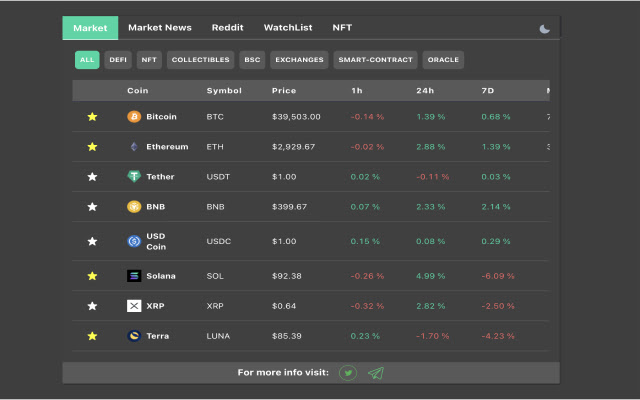Click the XRP coin logo

(x=134, y=306)
